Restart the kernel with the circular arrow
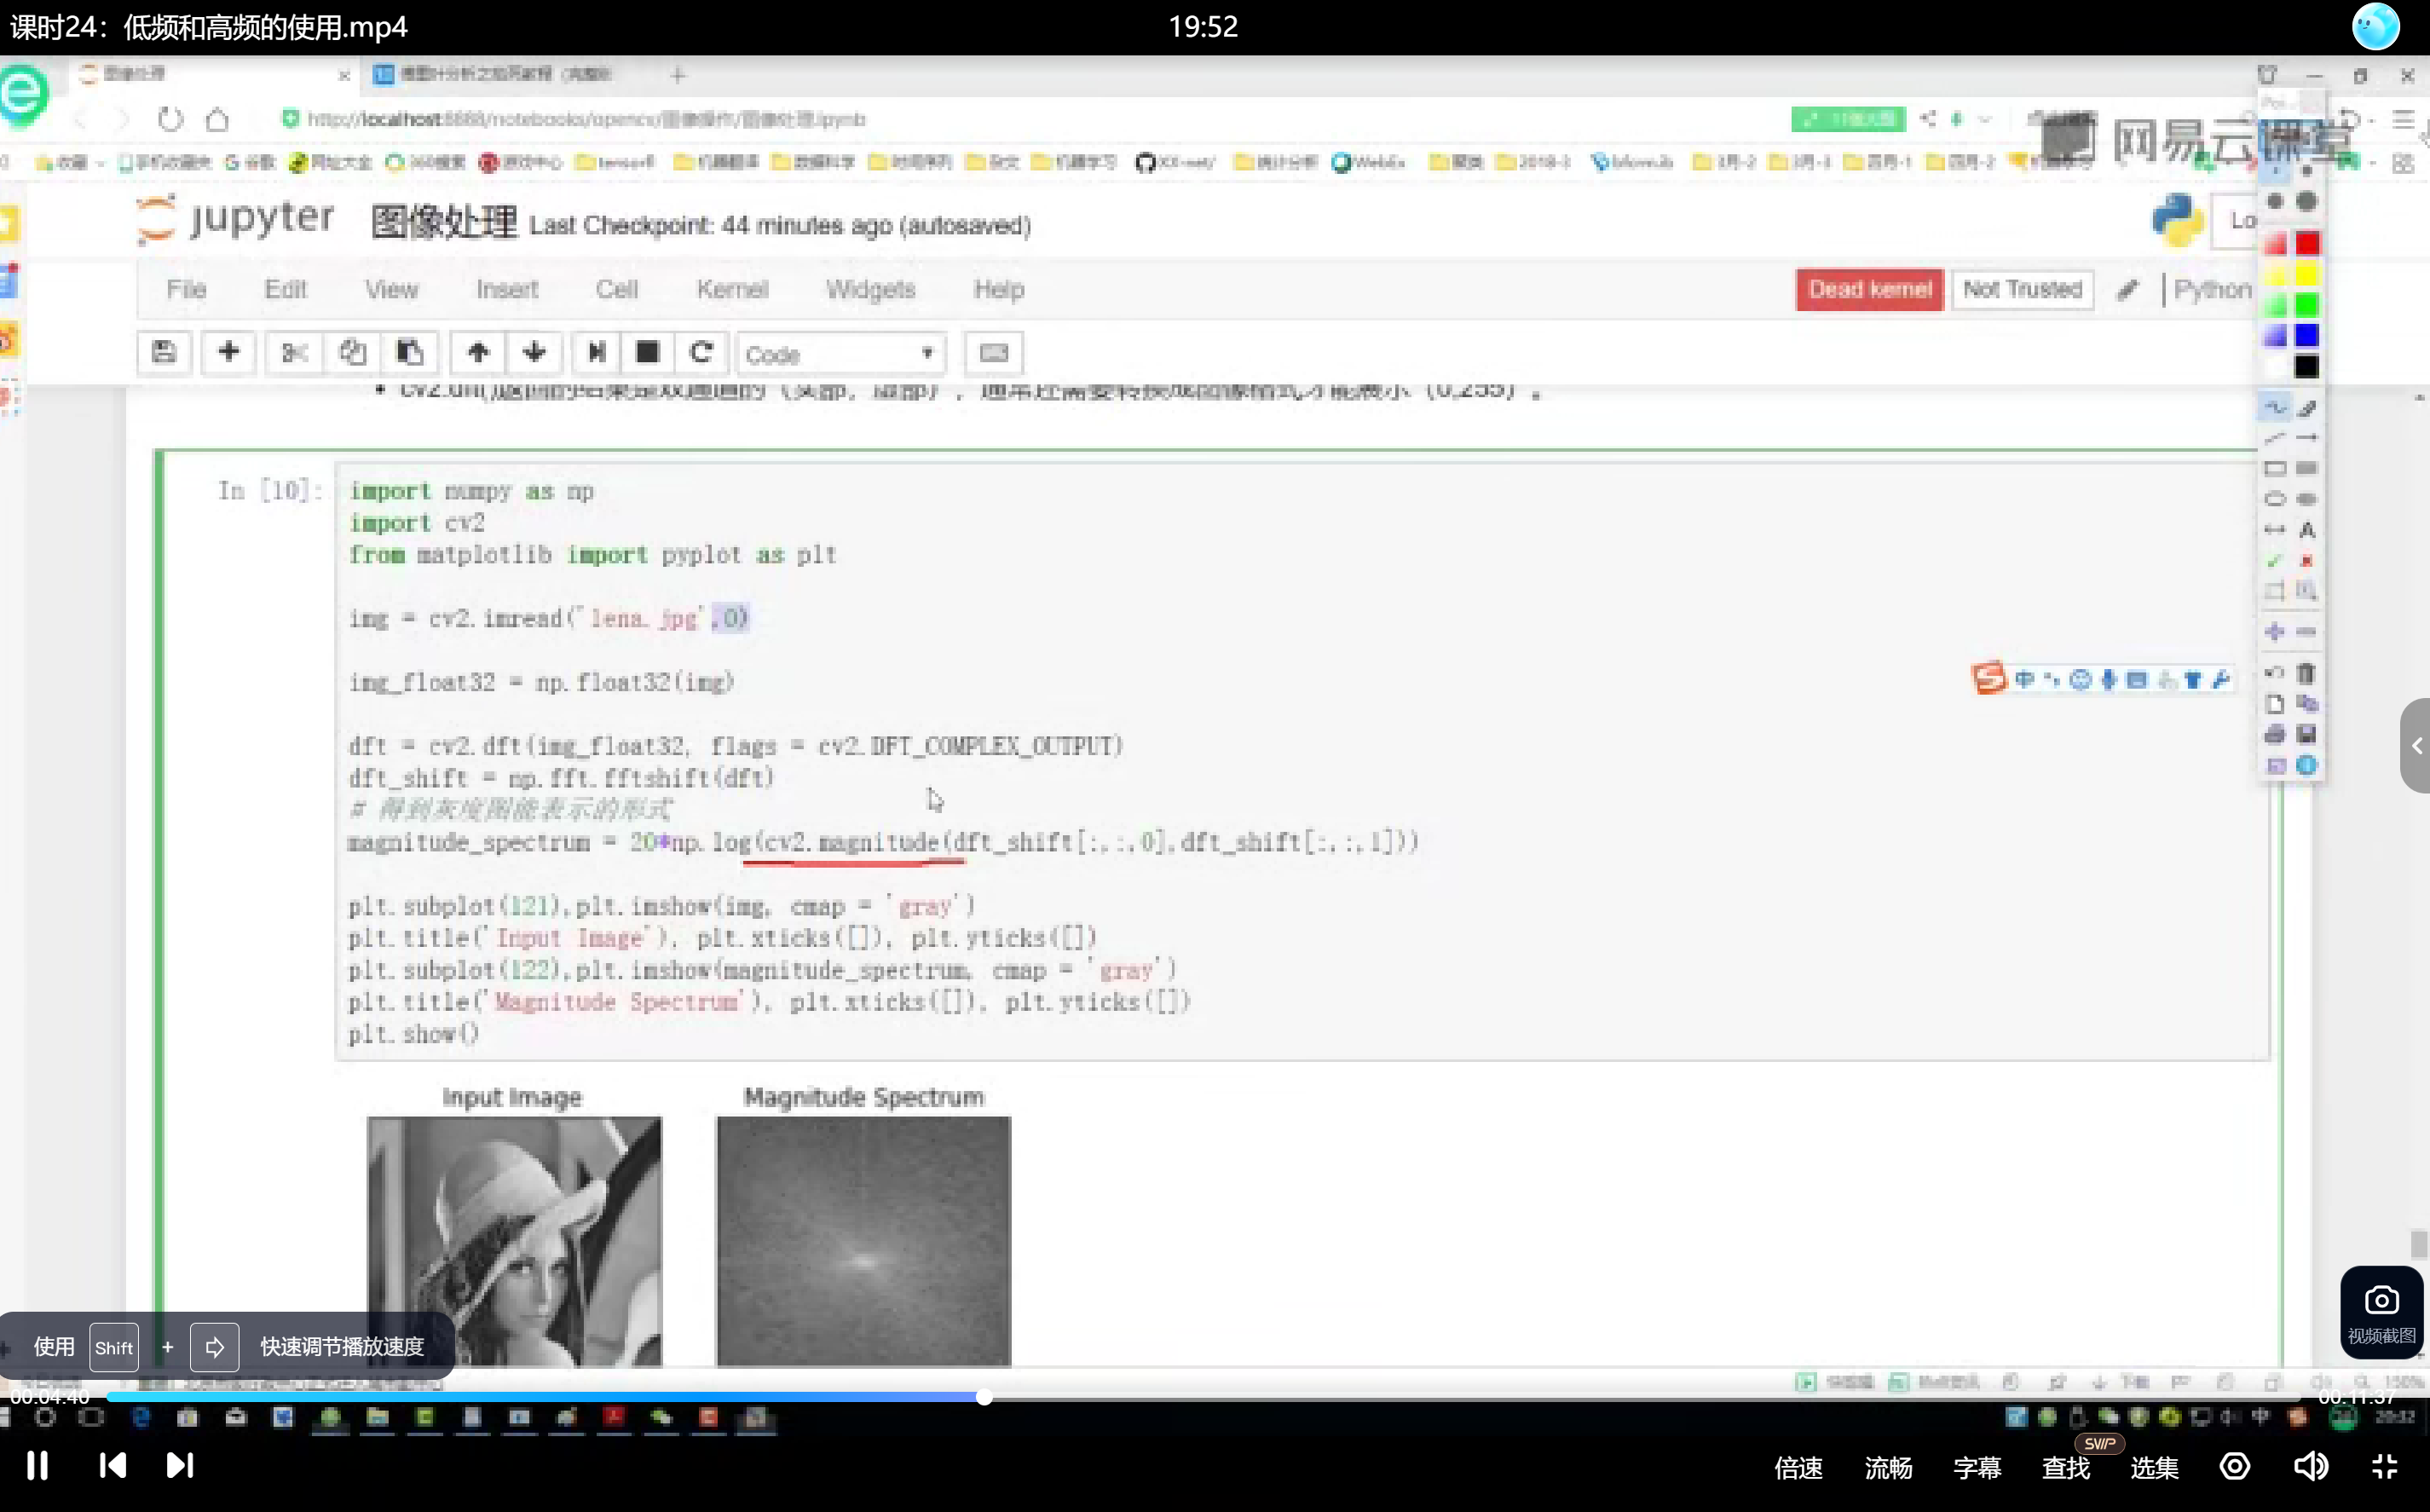Viewport: 2430px width, 1512px height. click(x=701, y=353)
